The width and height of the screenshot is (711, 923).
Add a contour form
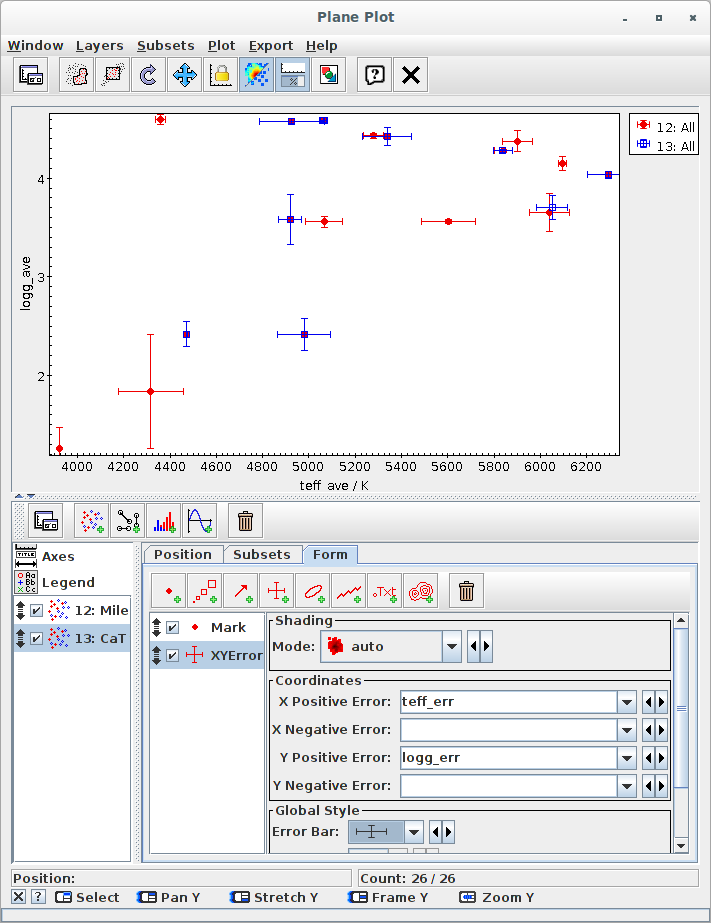[421, 591]
